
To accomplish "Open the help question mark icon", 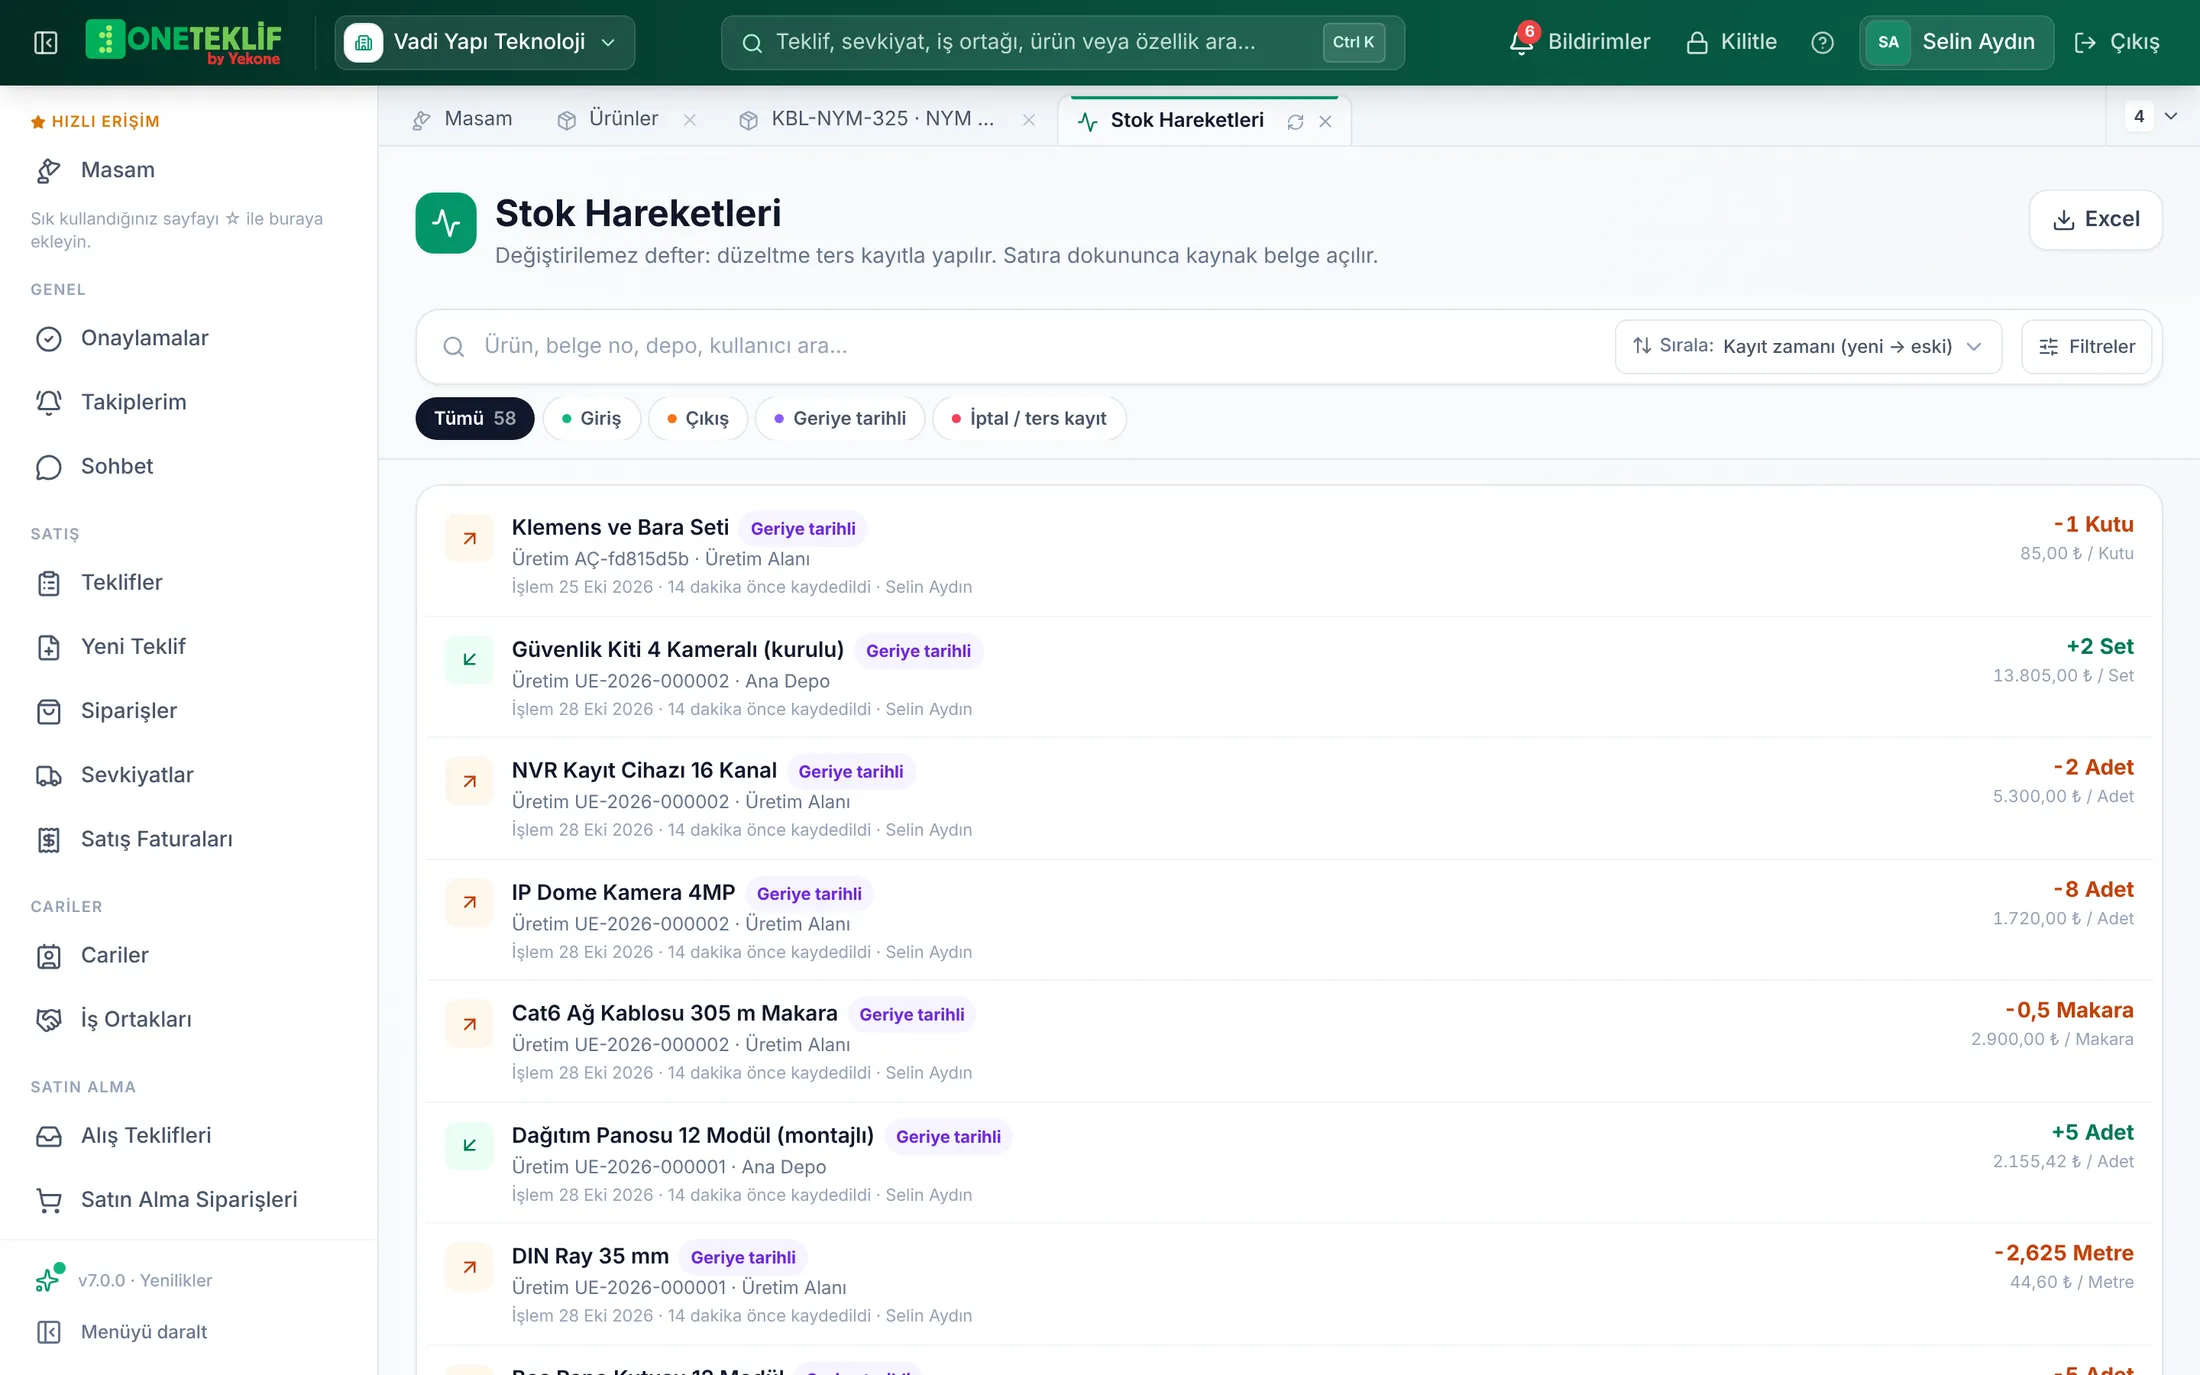I will point(1822,42).
